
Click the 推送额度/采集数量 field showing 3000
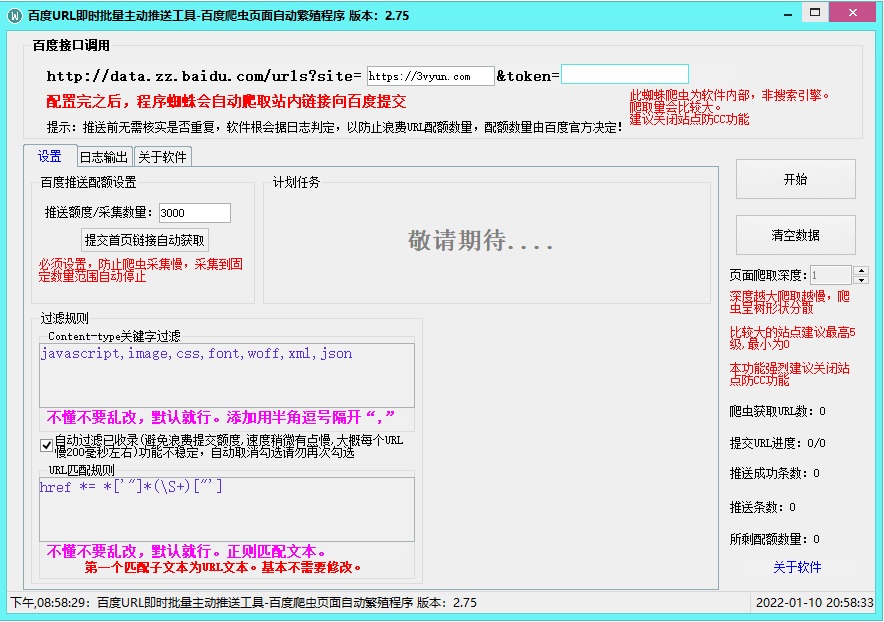194,212
